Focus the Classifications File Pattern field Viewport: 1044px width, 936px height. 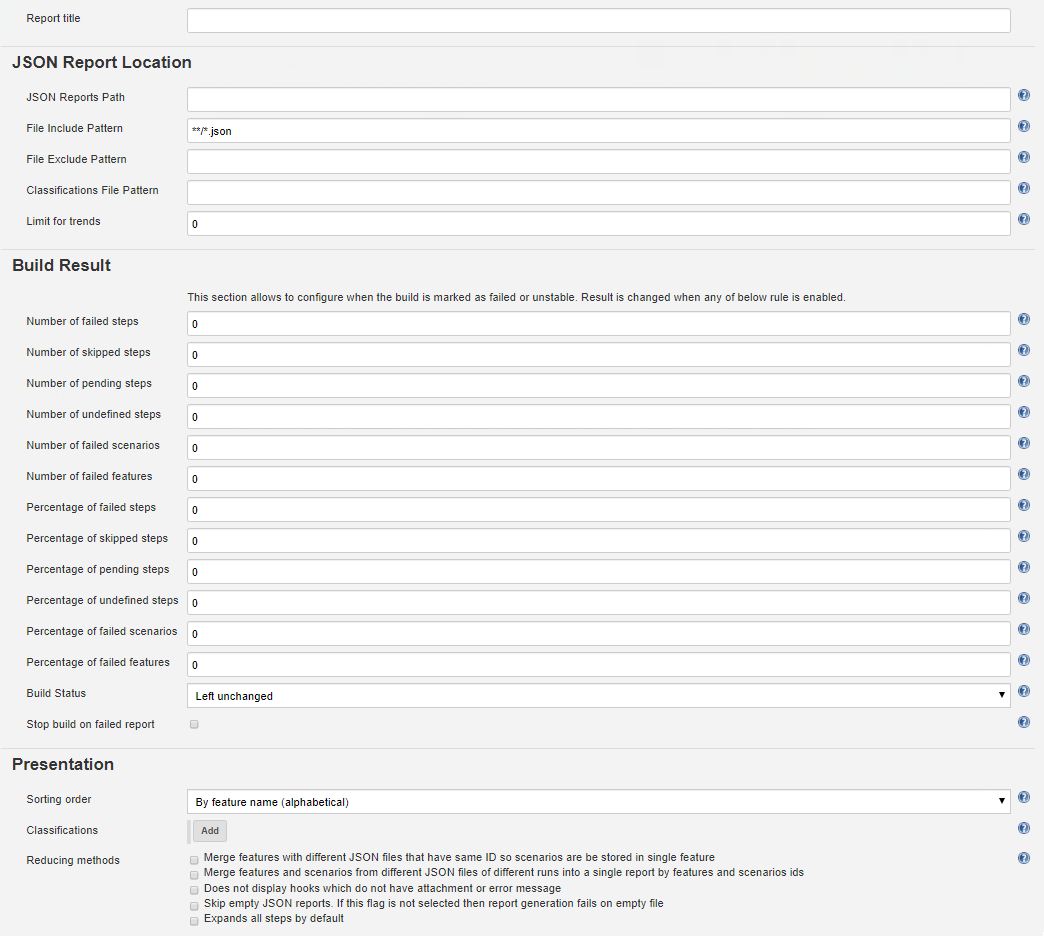[599, 192]
